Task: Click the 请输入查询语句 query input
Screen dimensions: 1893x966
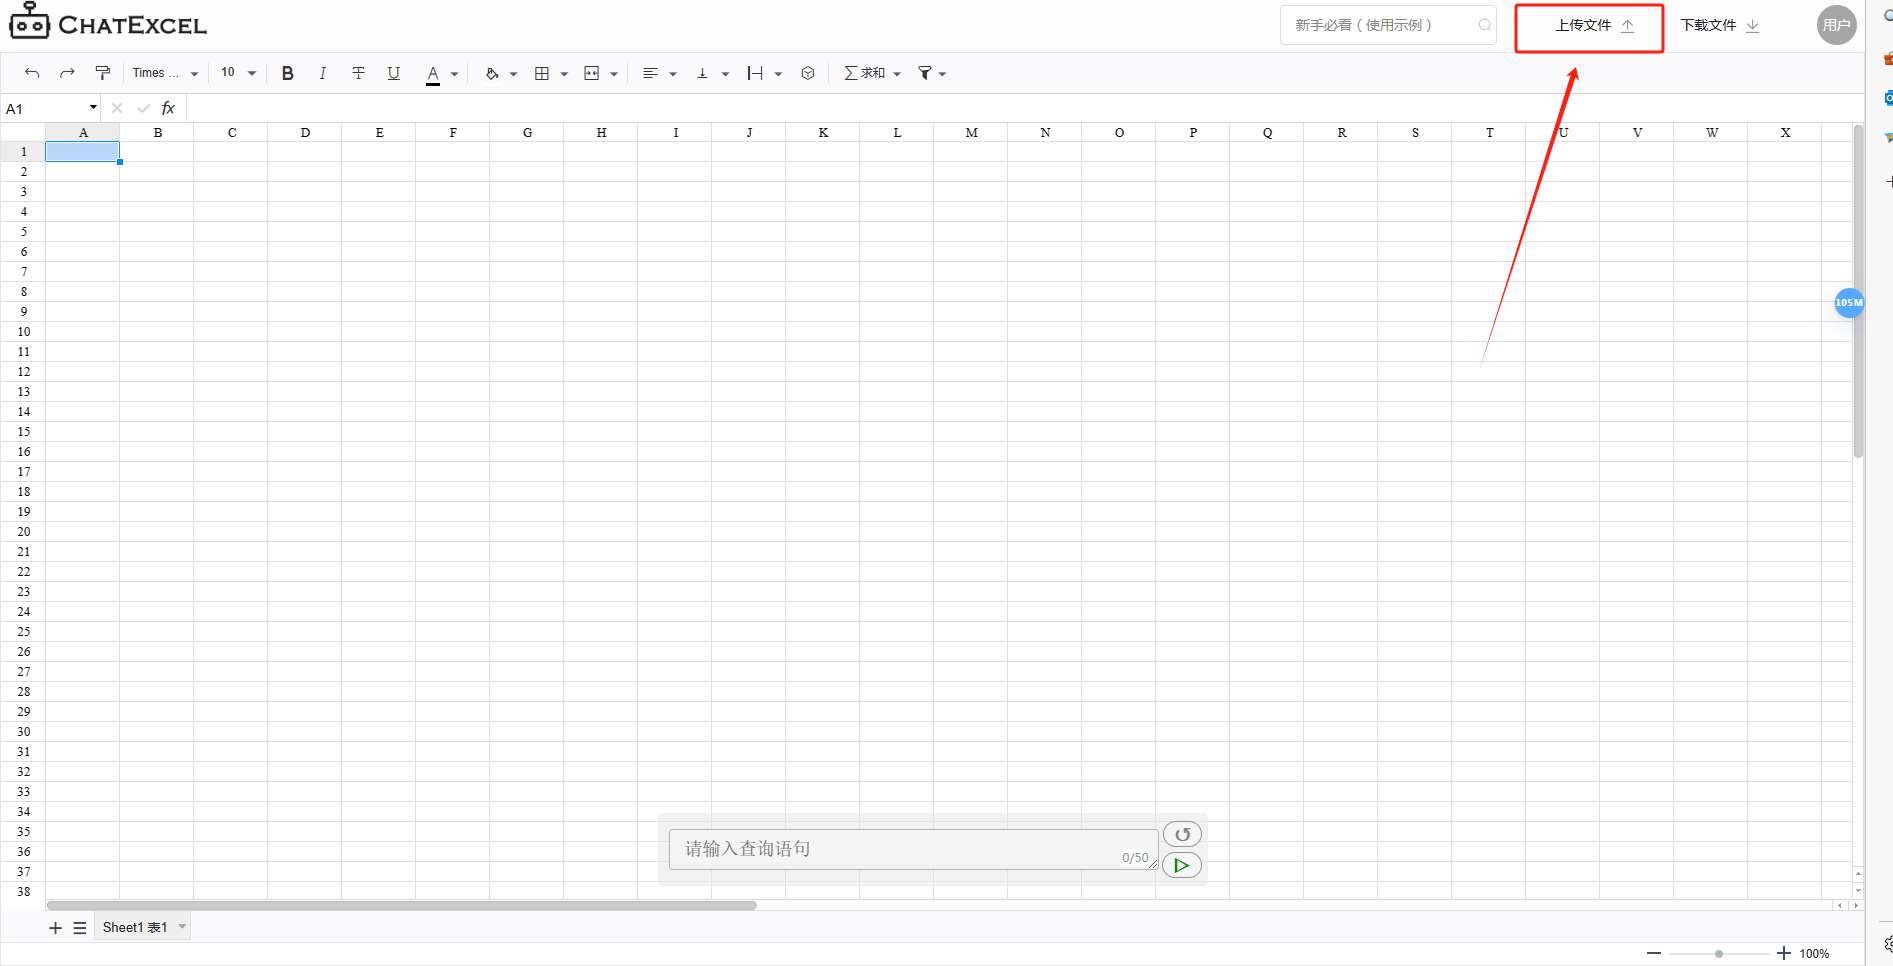Action: click(x=913, y=849)
